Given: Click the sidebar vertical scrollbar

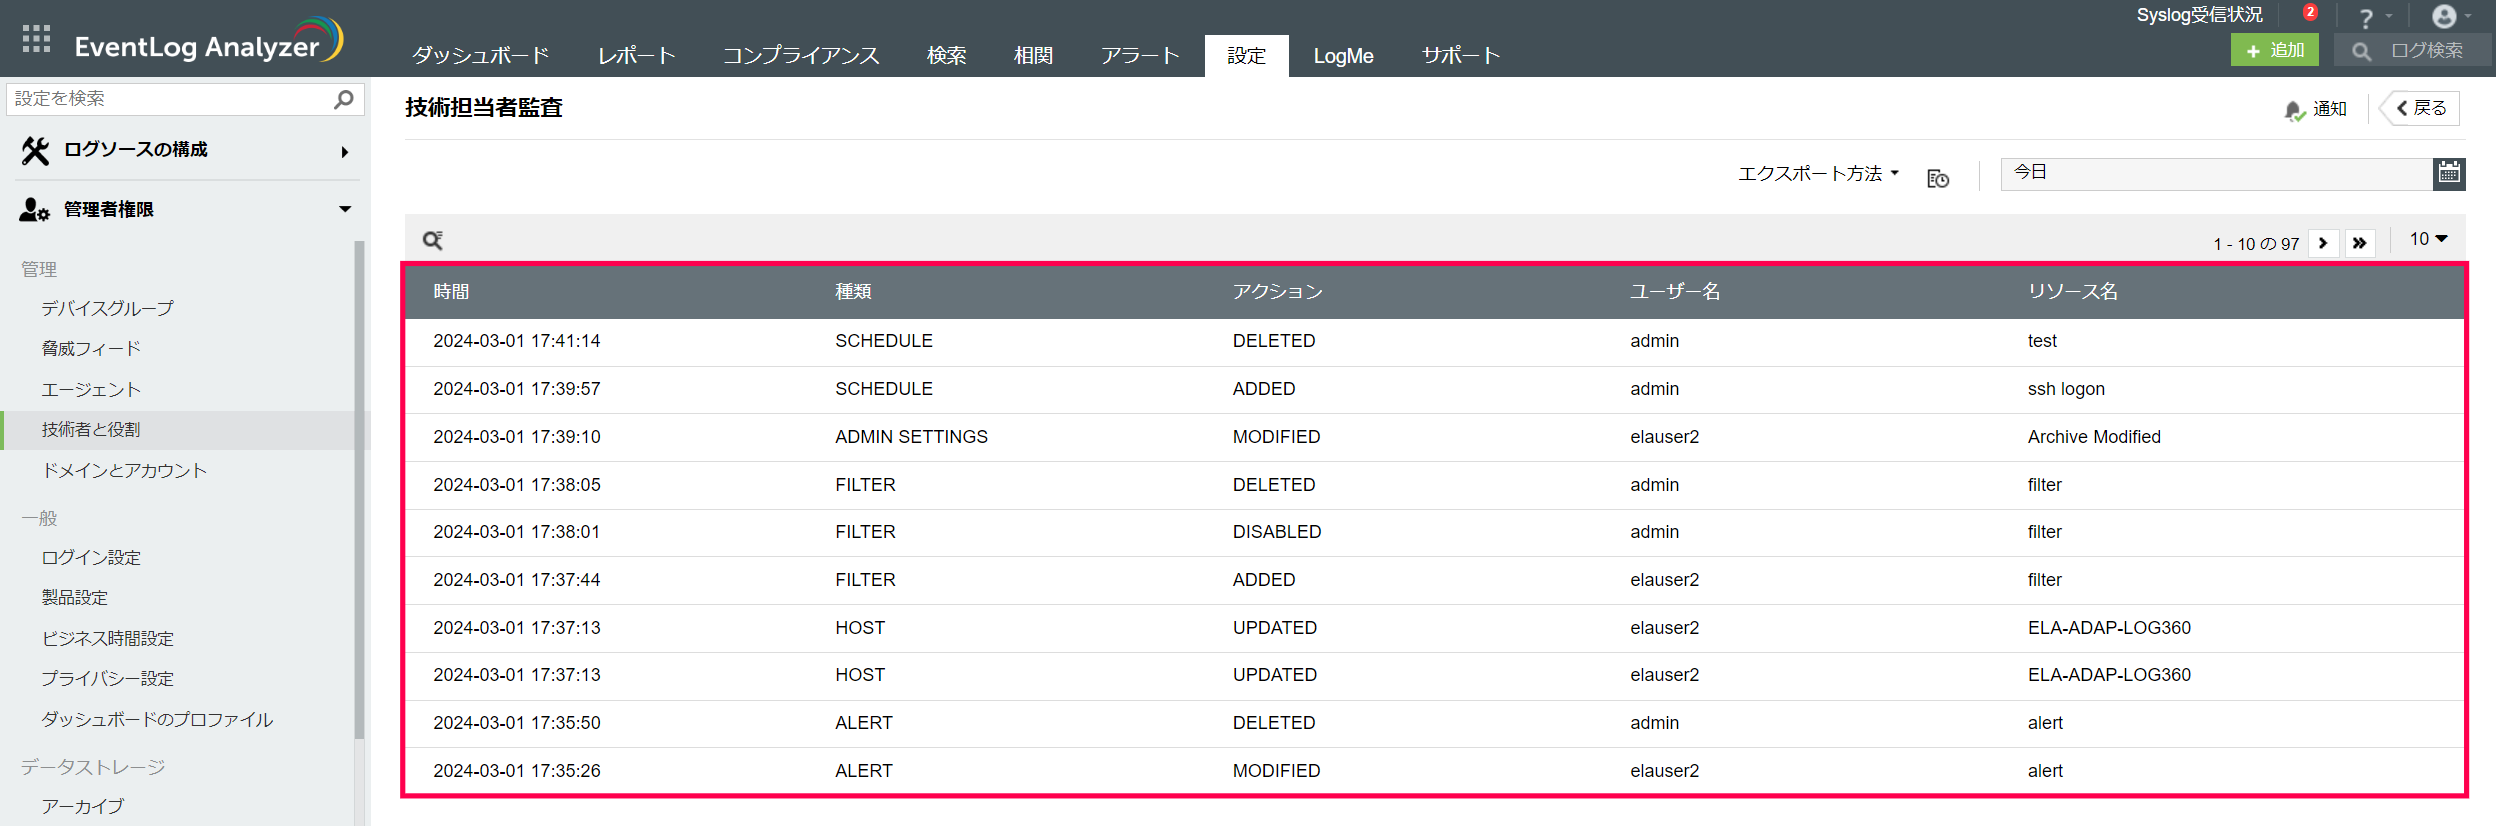Looking at the screenshot, I should click(359, 490).
